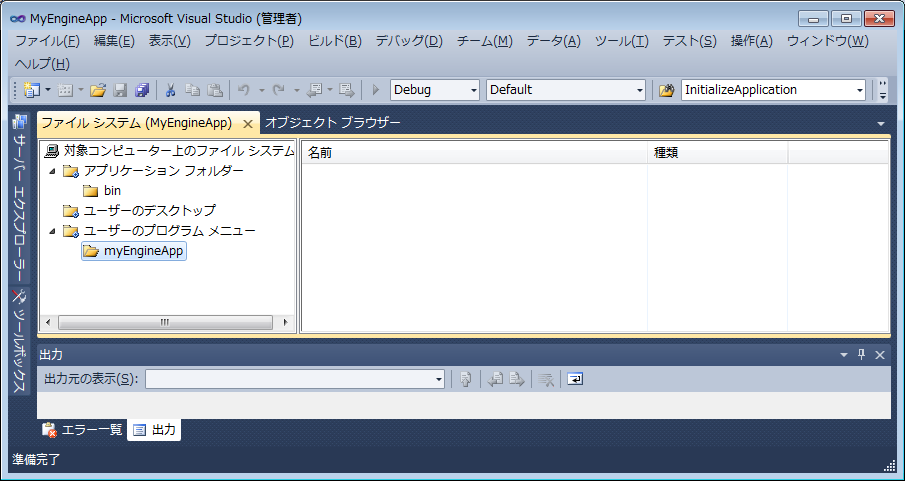Screen dimensions: 905x481
Task: Open the プロジェクト(P) menu
Action: click(x=249, y=41)
